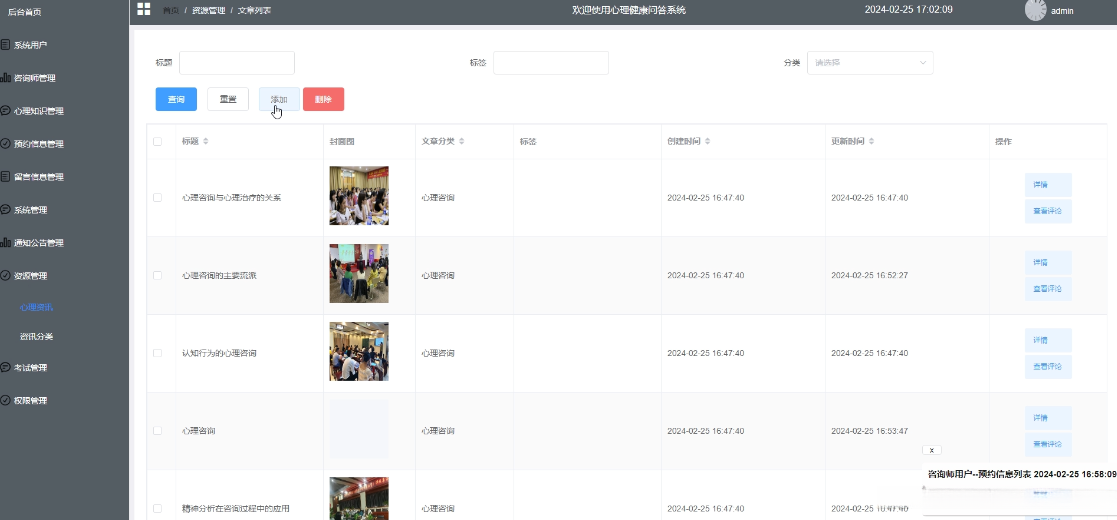Check the row titled 心理咨询
Image resolution: width=1117 pixels, height=520 pixels.
click(157, 430)
